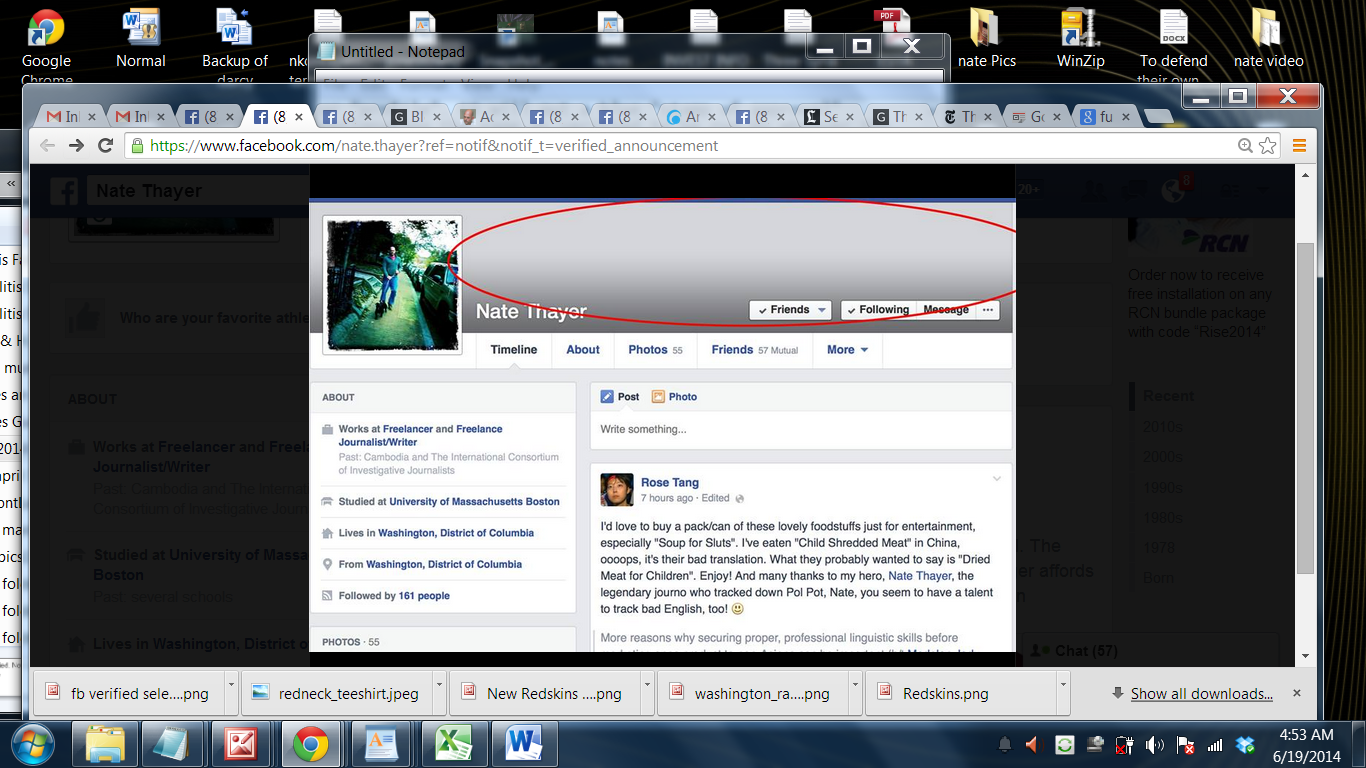Click the Facebook address bar URL
1366x768 pixels.
[434, 146]
